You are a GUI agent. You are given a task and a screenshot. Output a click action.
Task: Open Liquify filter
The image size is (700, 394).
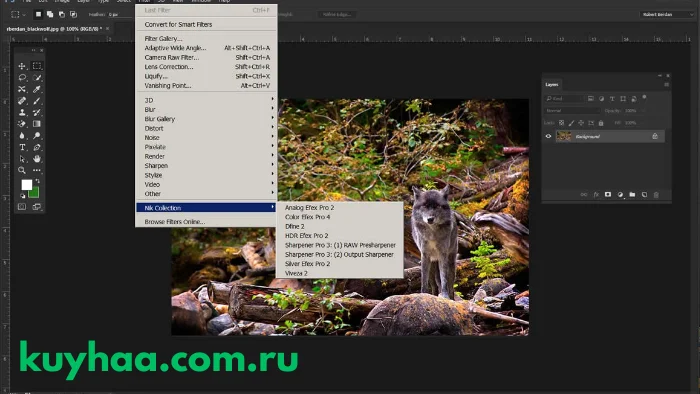click(x=206, y=76)
